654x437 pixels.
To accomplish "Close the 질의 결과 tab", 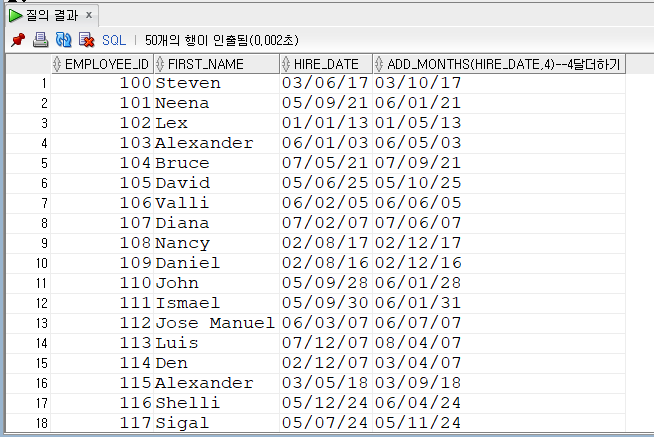I will pos(89,15).
